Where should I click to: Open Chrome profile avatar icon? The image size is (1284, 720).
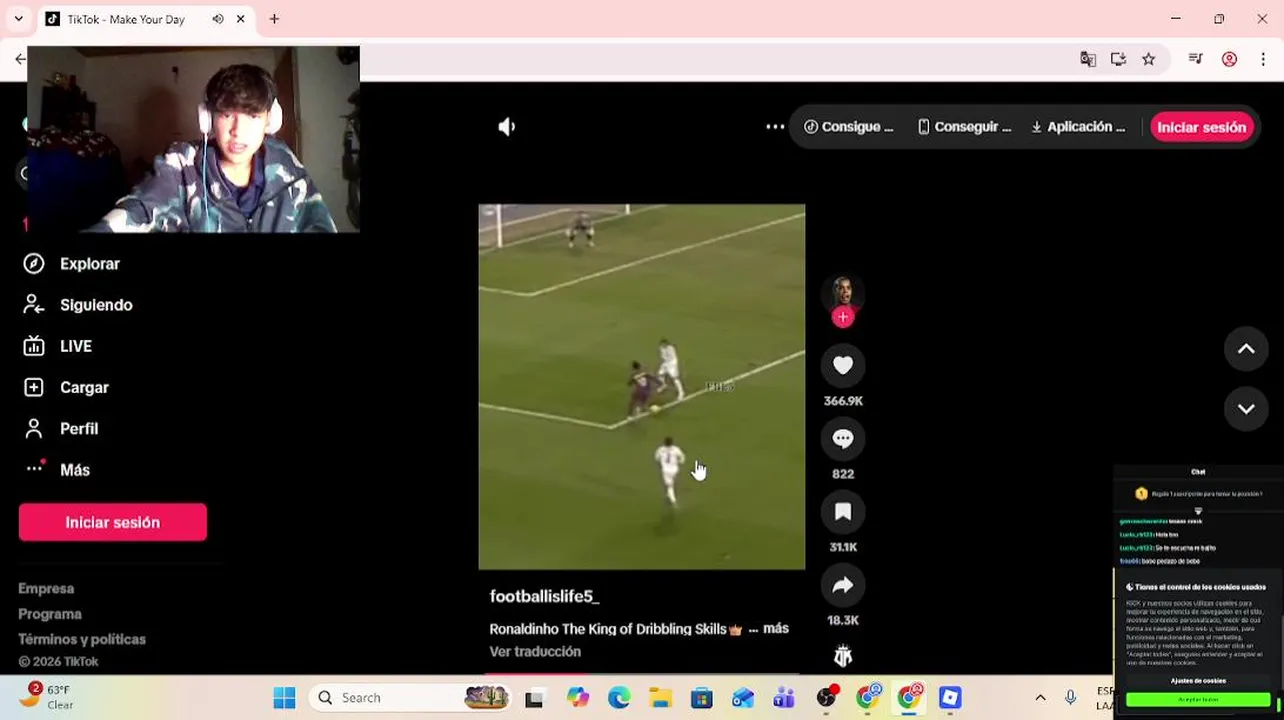tap(1230, 59)
